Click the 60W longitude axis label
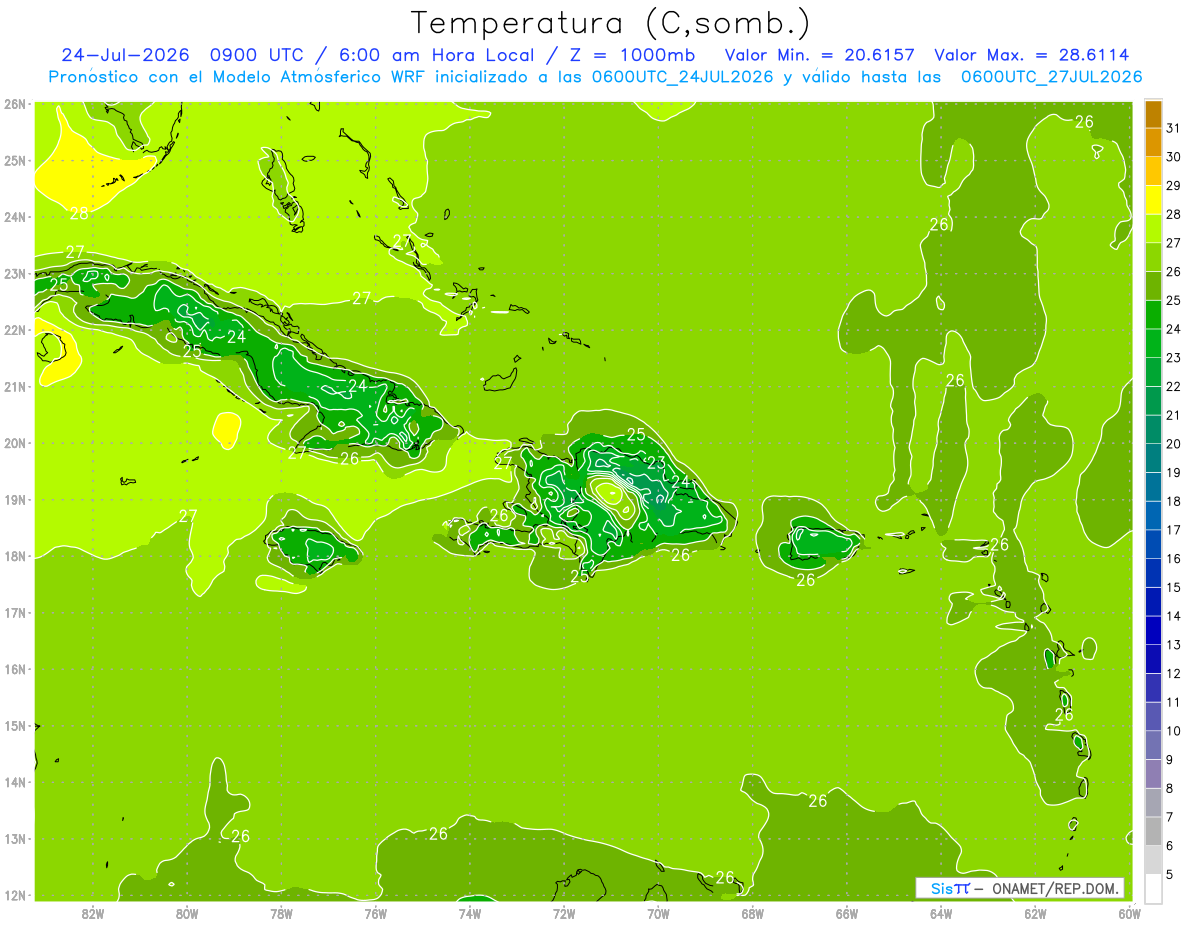 point(1130,913)
